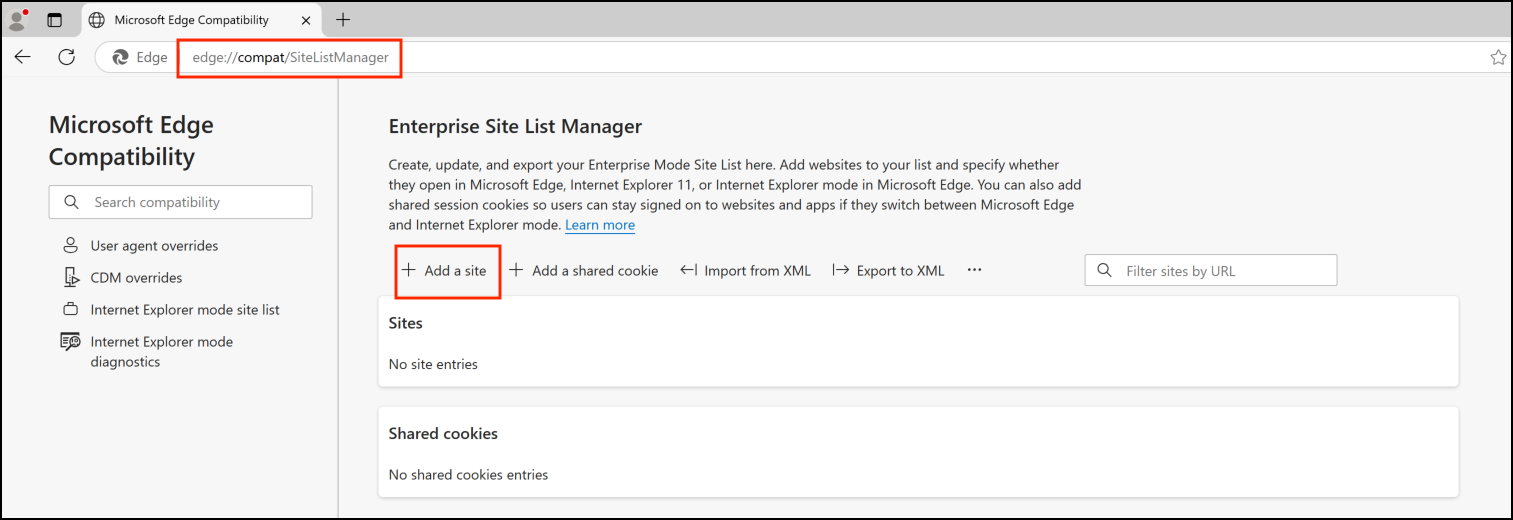The width and height of the screenshot is (1513, 520).
Task: Choose Import from XML
Action: 746,270
